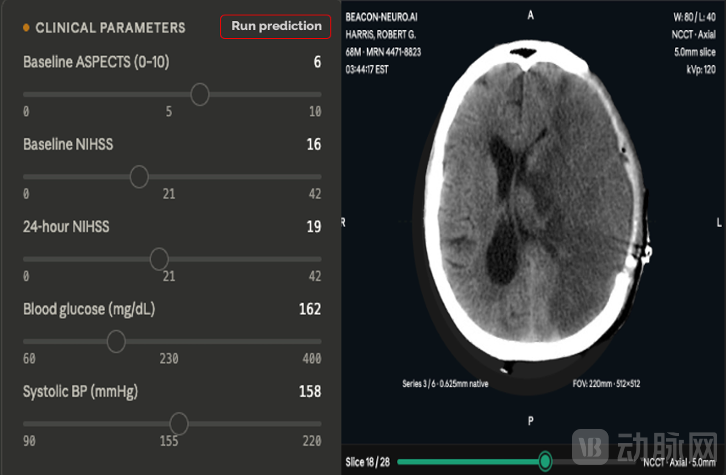
Task: Click the Run prediction button
Action: pos(275,26)
